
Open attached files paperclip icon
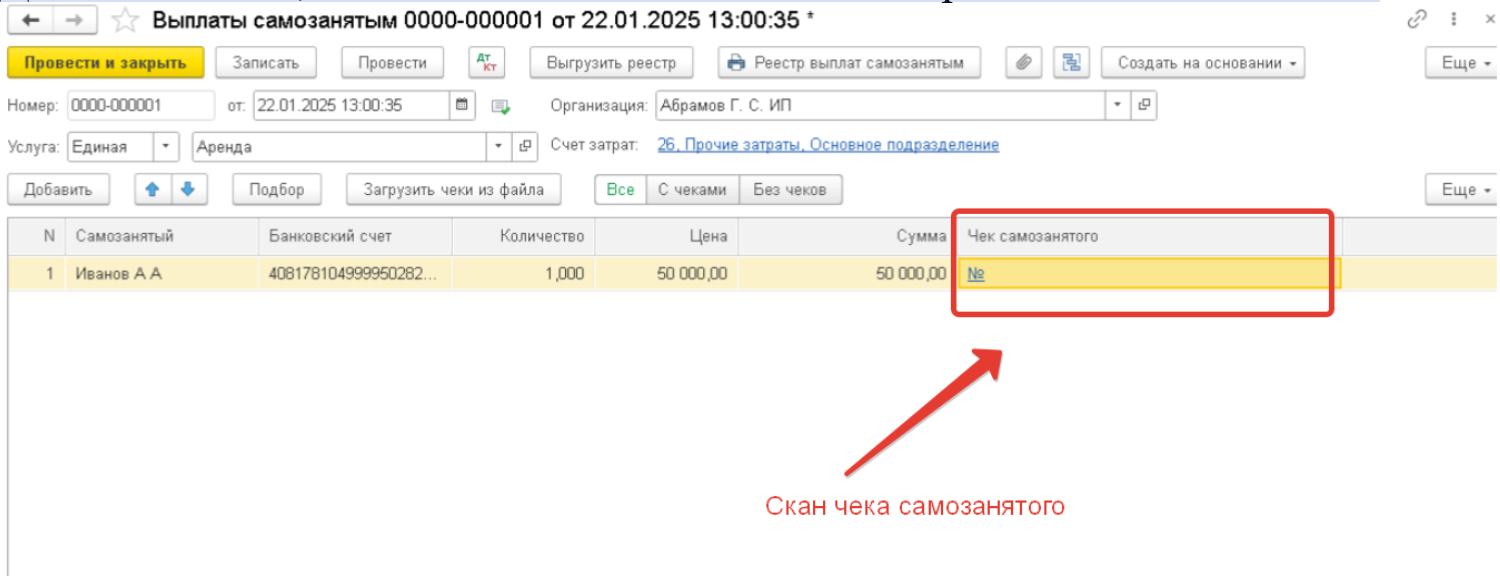[1023, 62]
